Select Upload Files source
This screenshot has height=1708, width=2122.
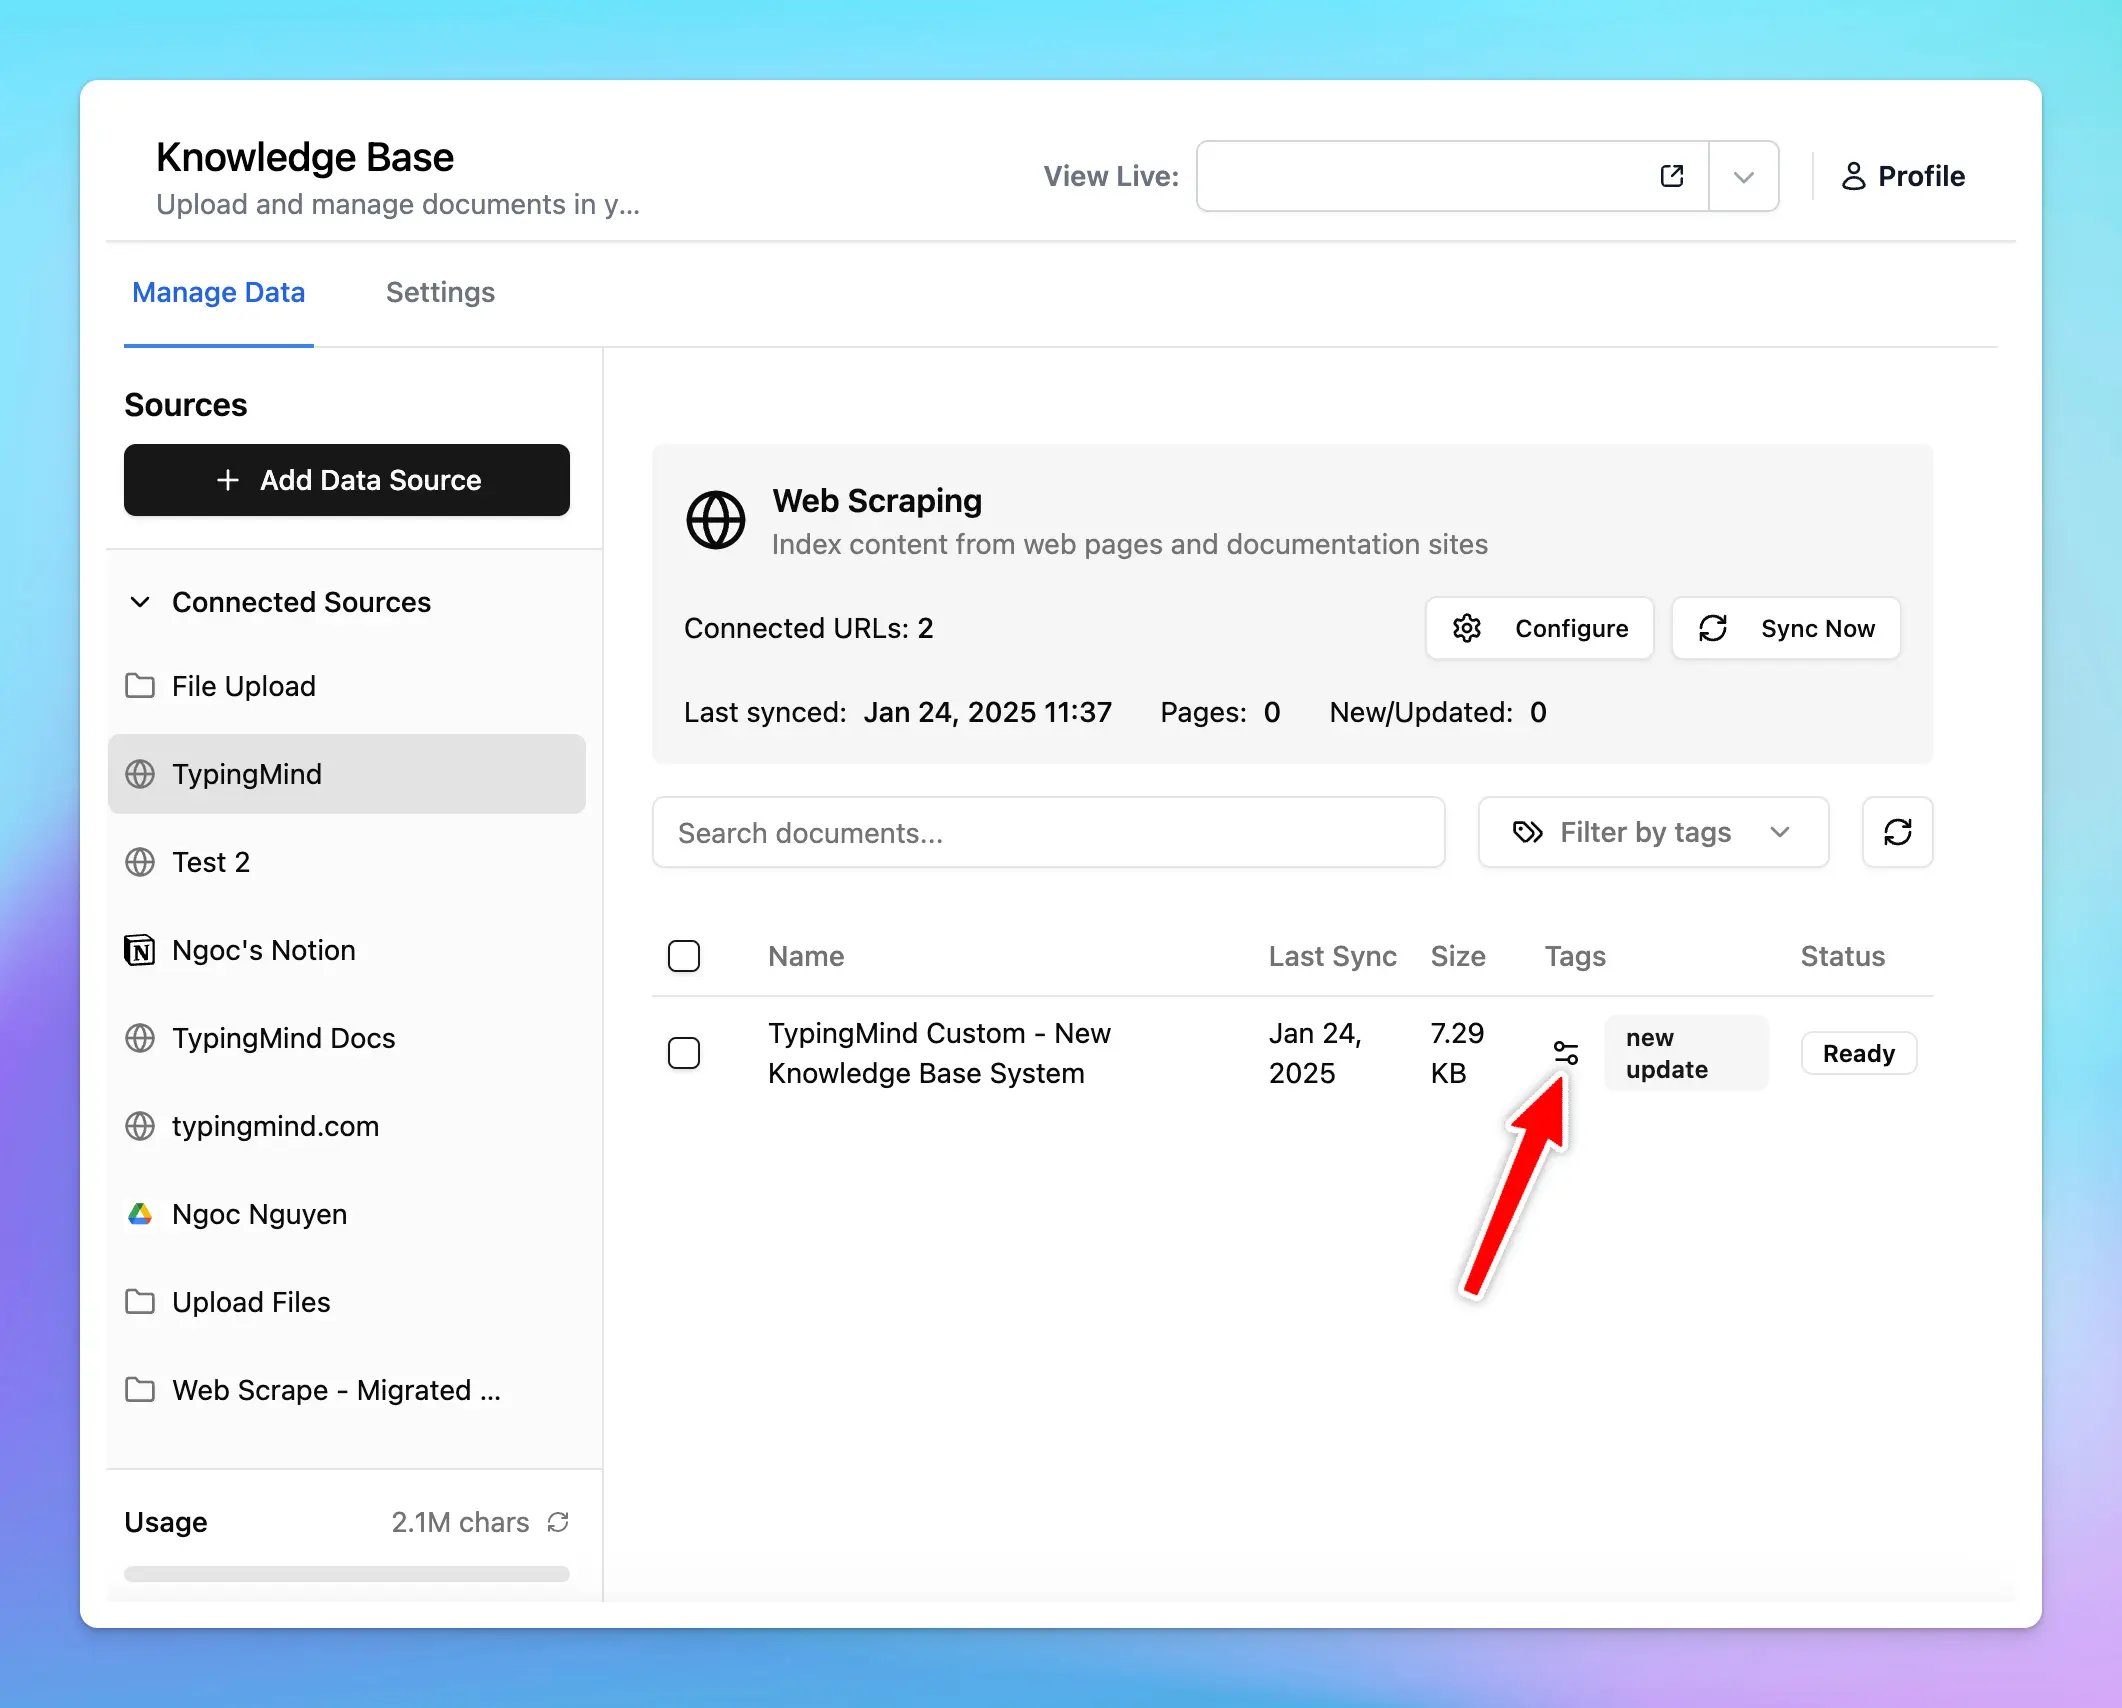tap(346, 1302)
